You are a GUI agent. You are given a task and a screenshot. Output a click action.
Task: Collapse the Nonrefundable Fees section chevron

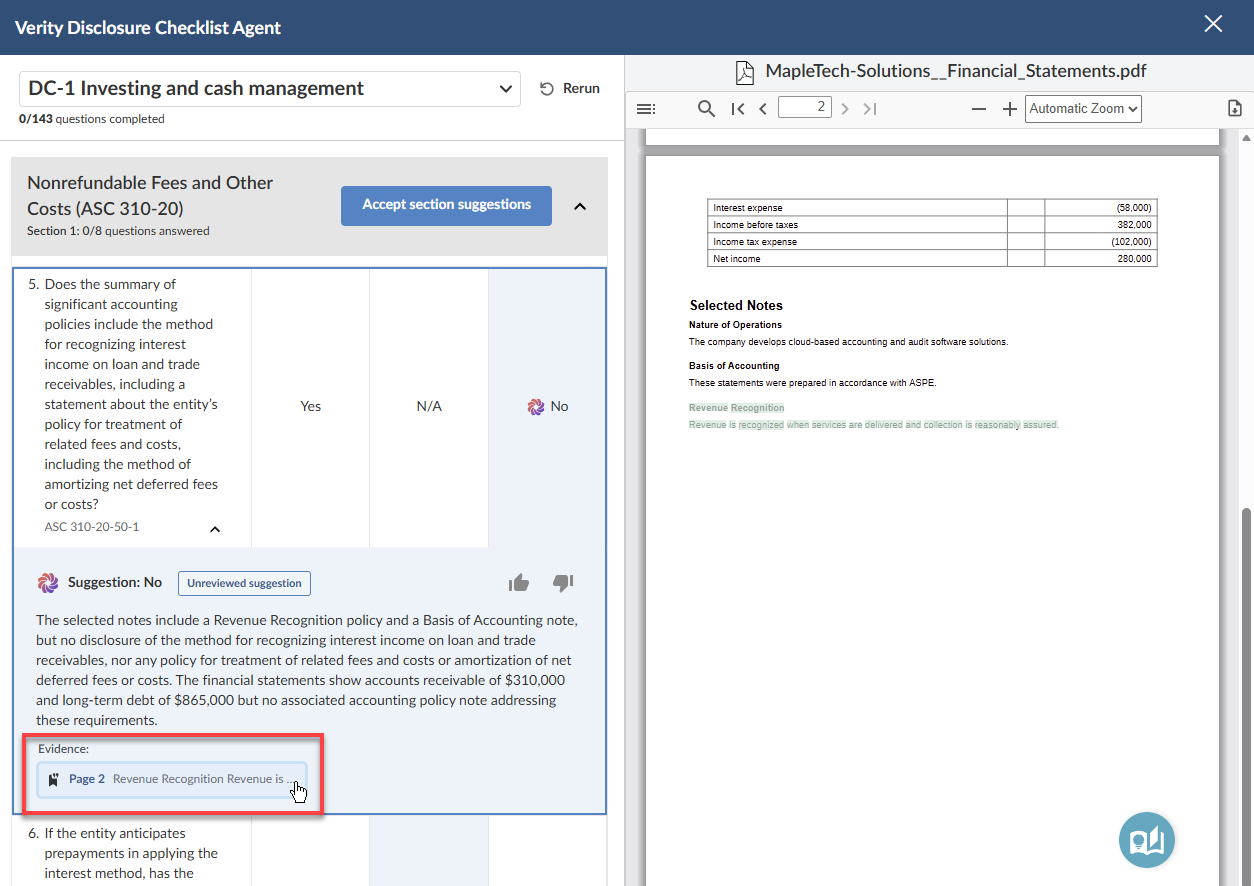(x=580, y=206)
